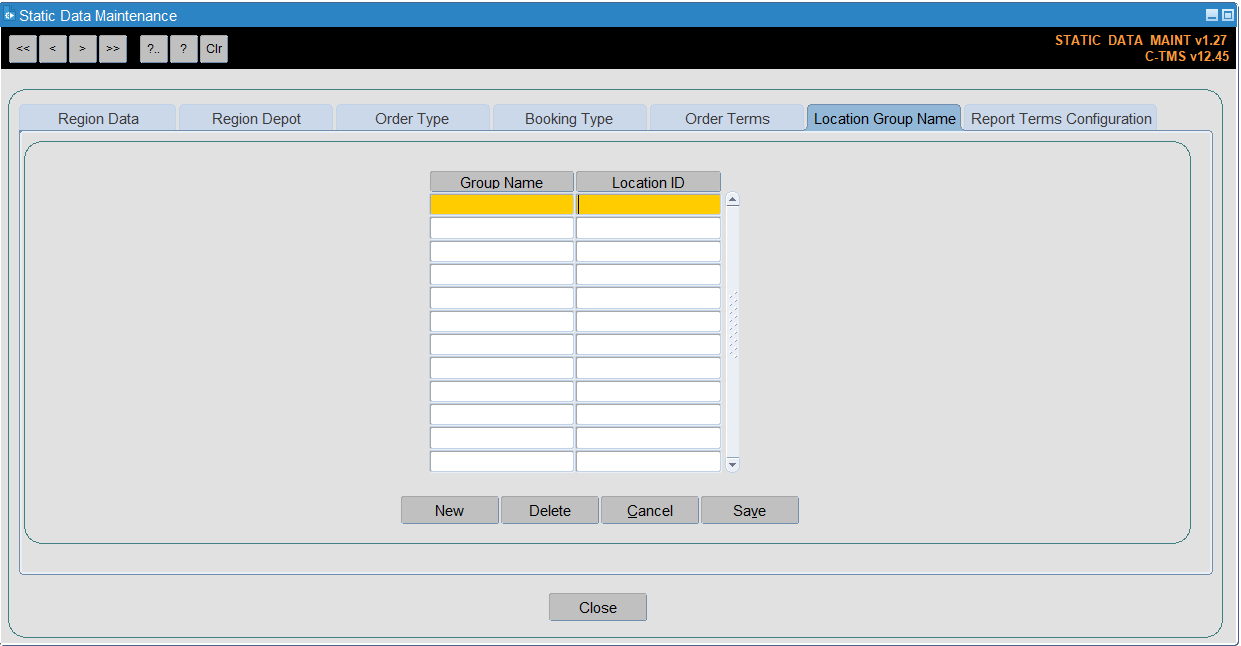Save changes with the Save button

coord(750,510)
